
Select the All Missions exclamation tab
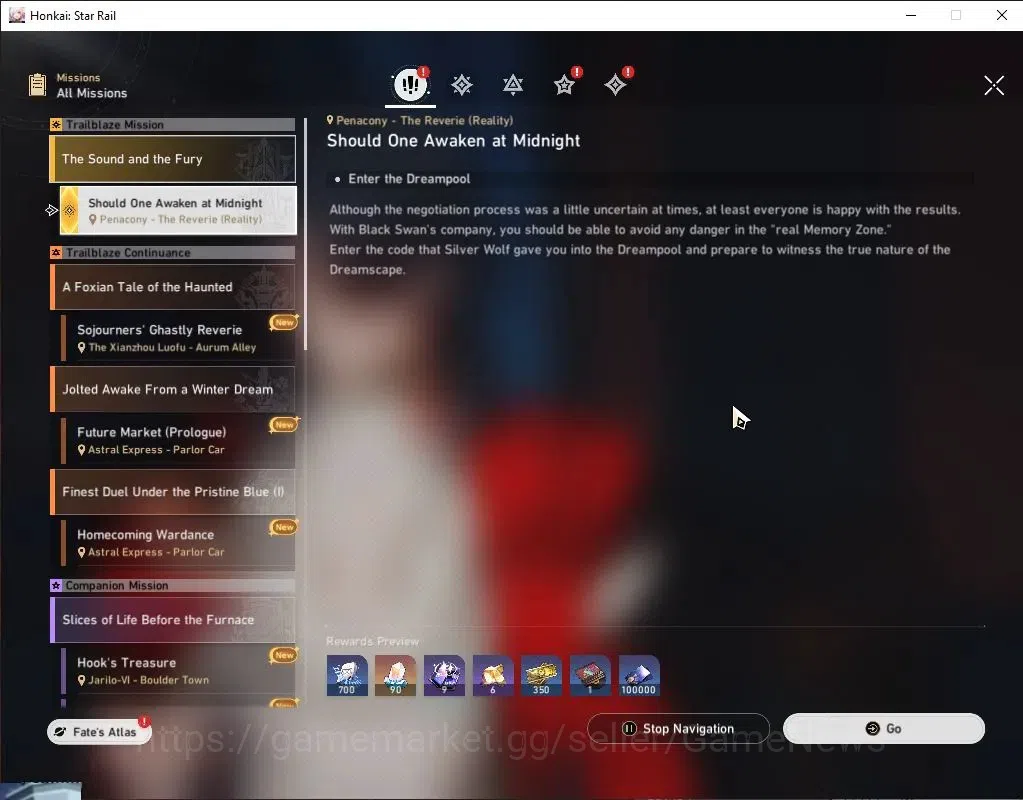pyautogui.click(x=410, y=84)
